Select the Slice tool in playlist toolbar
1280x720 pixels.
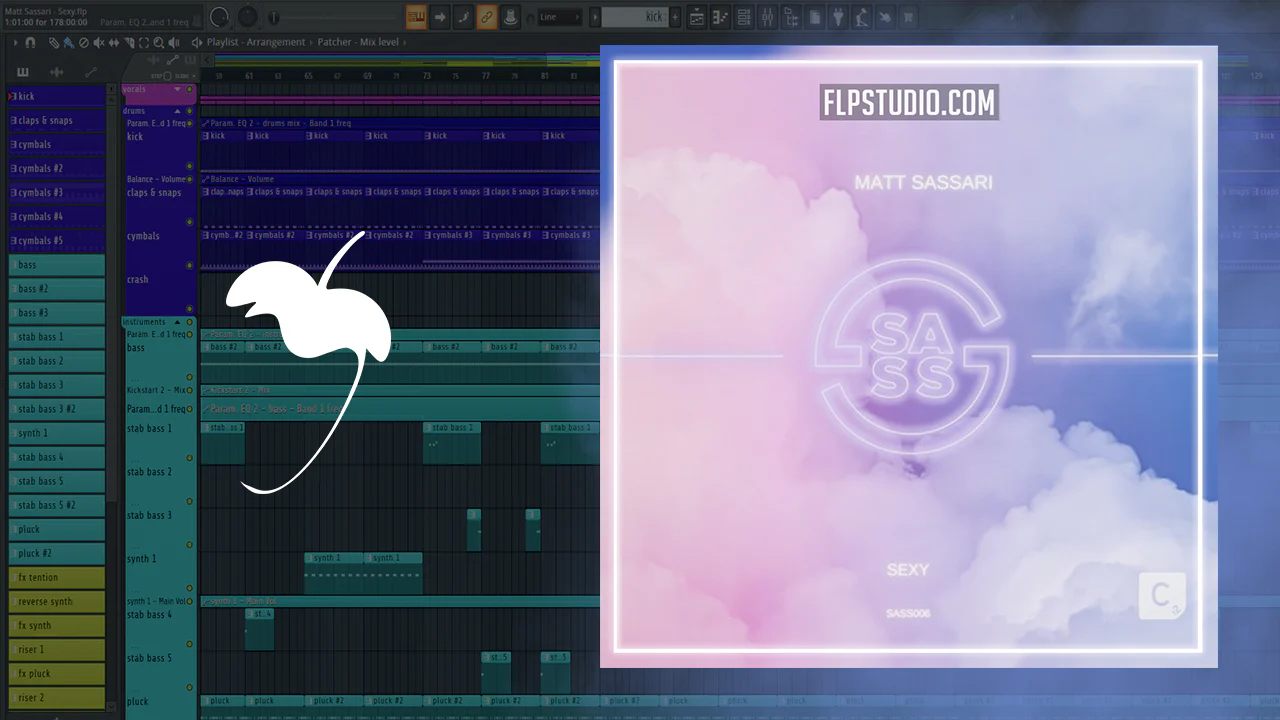pyautogui.click(x=129, y=42)
